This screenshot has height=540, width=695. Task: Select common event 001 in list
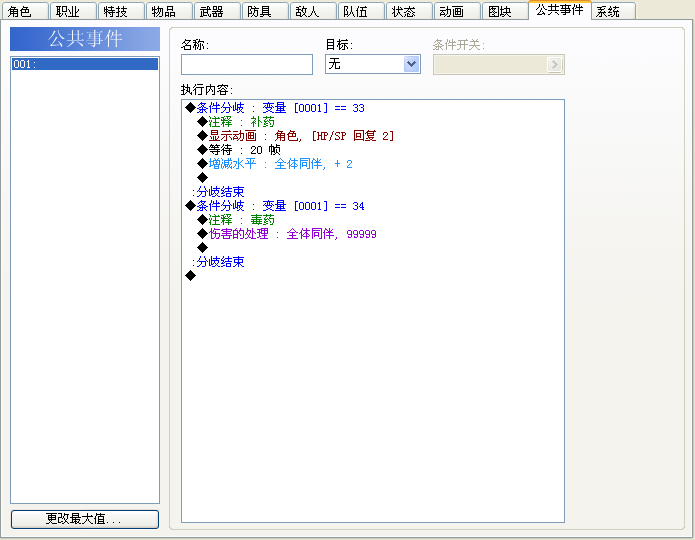pyautogui.click(x=85, y=64)
